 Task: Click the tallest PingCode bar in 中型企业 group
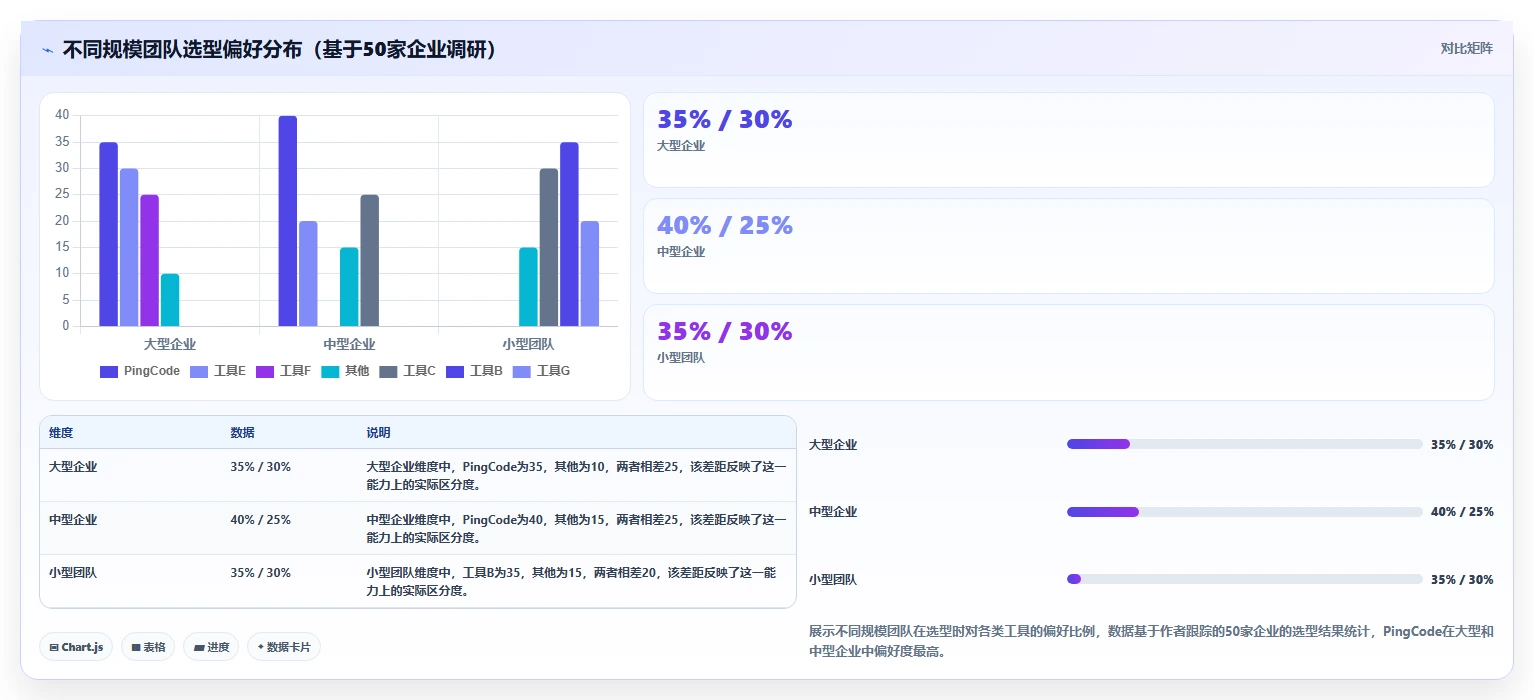(287, 221)
